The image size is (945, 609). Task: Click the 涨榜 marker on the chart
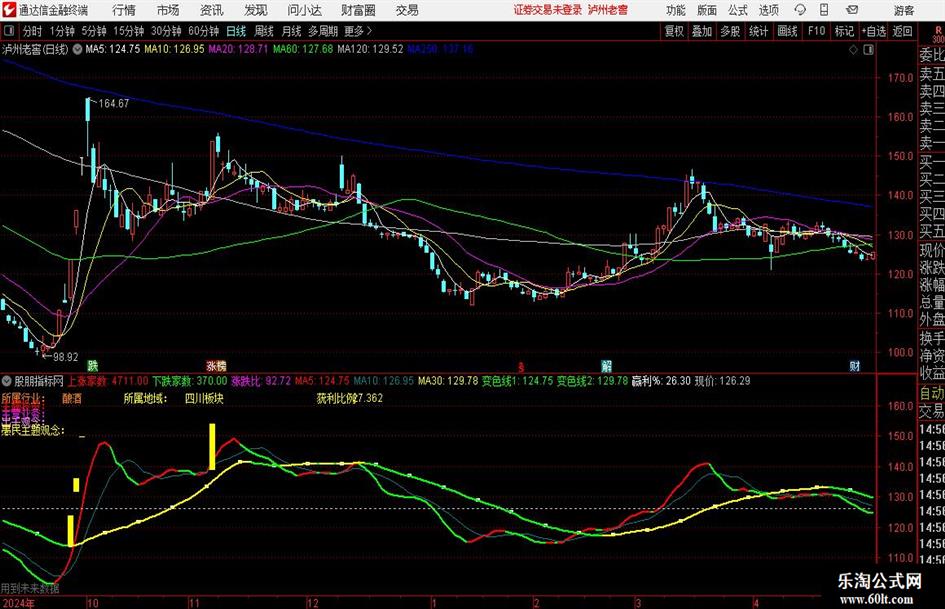pos(216,365)
